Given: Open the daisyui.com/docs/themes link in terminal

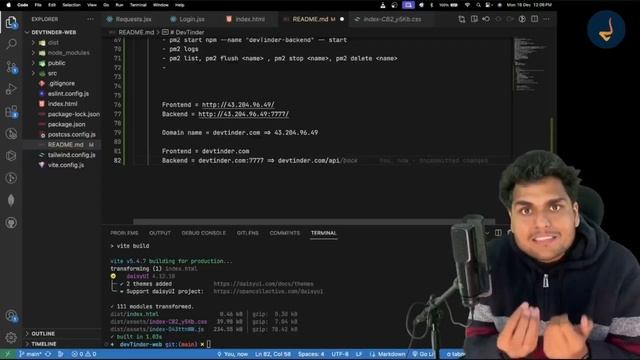Looking at the screenshot, I should coord(263,284).
